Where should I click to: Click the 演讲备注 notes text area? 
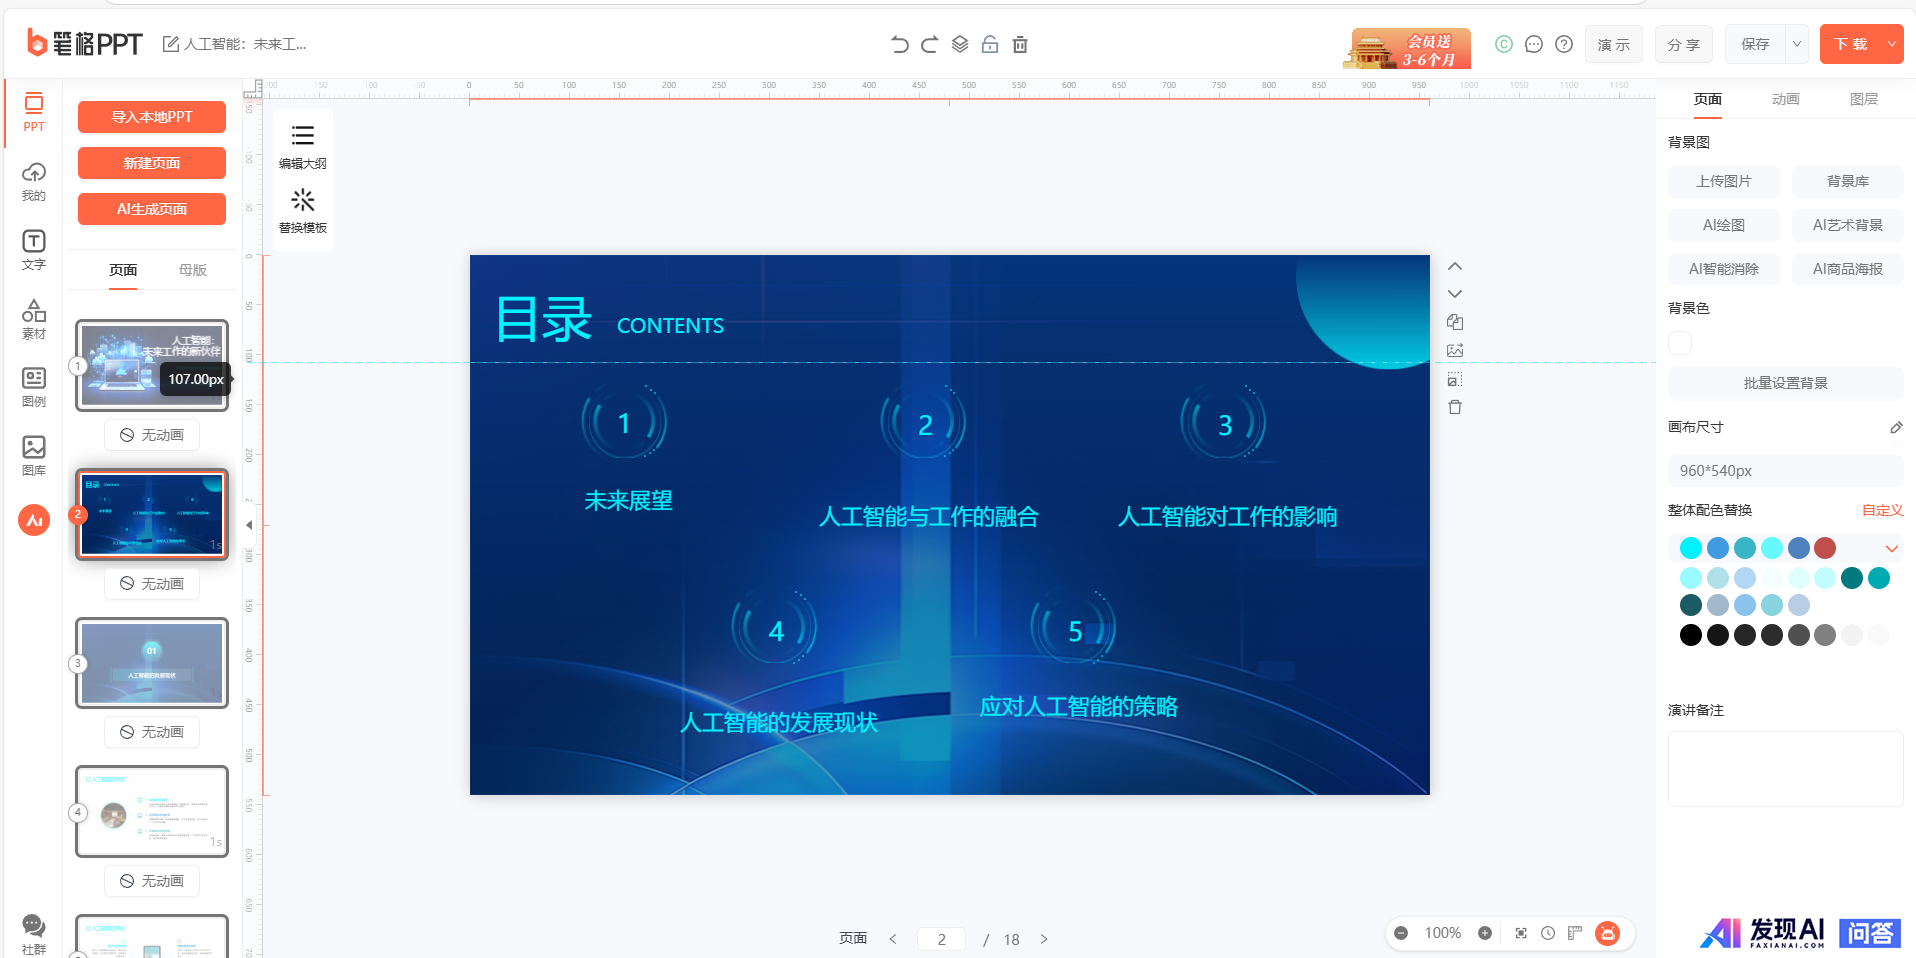1786,768
